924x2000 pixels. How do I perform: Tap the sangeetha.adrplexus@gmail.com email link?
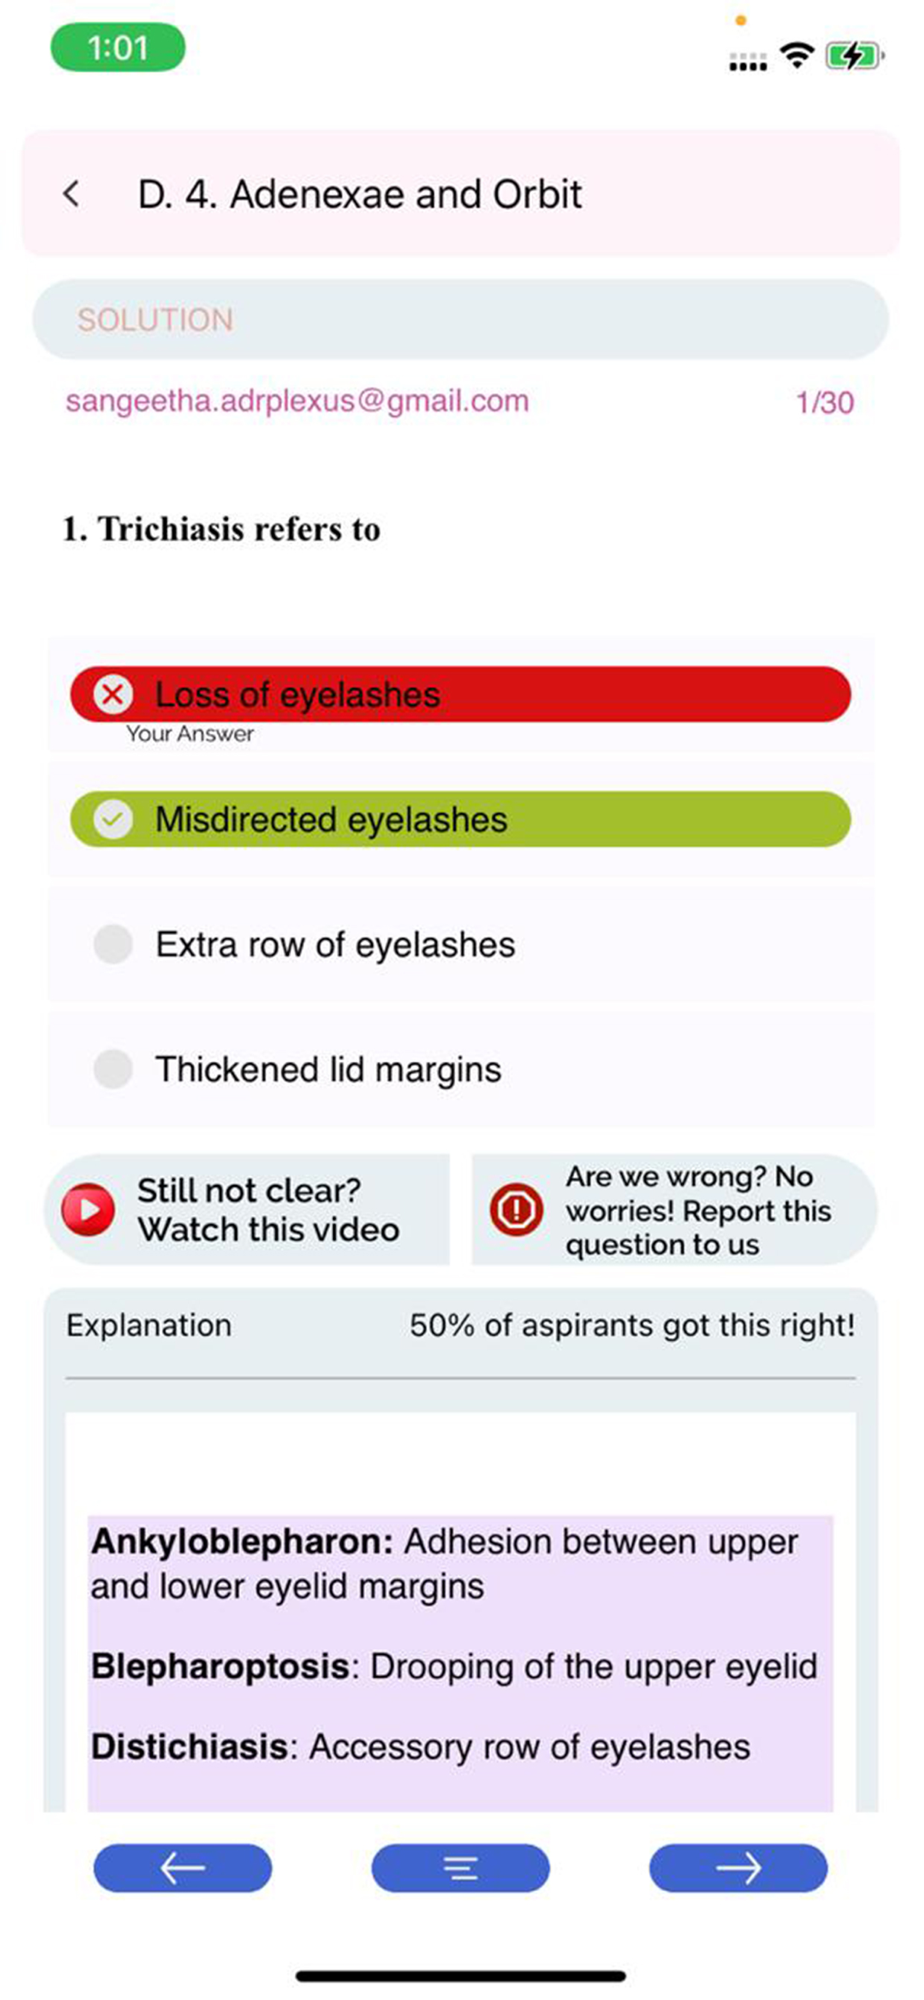coord(297,401)
